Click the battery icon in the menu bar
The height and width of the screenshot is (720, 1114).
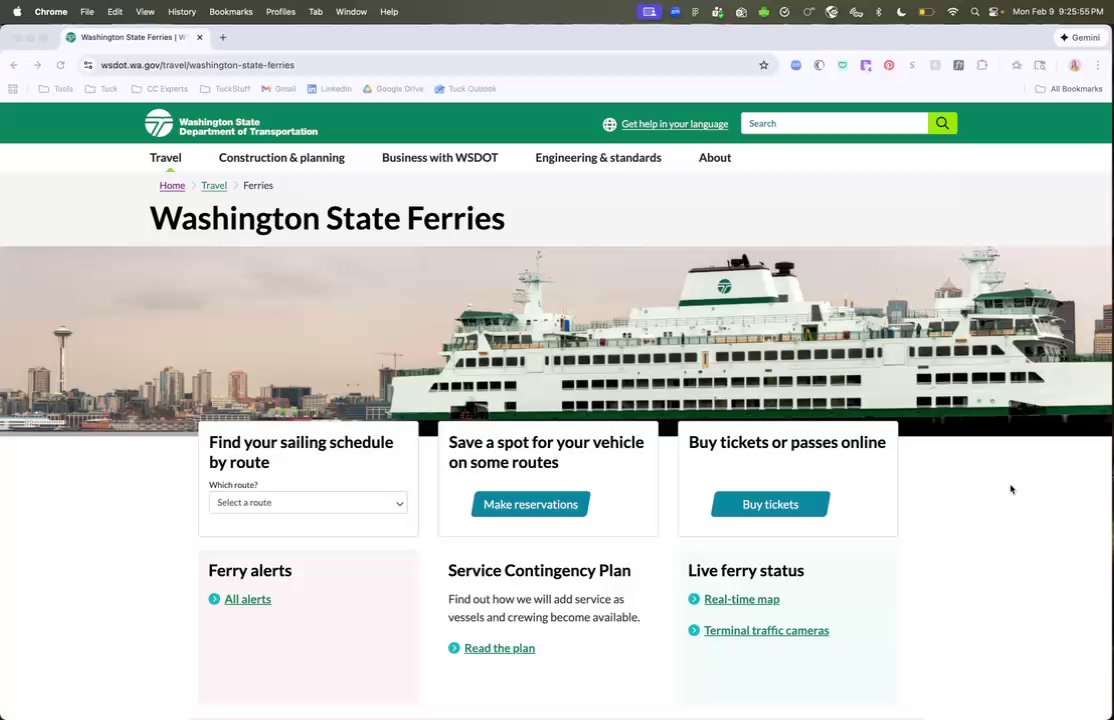coord(926,11)
